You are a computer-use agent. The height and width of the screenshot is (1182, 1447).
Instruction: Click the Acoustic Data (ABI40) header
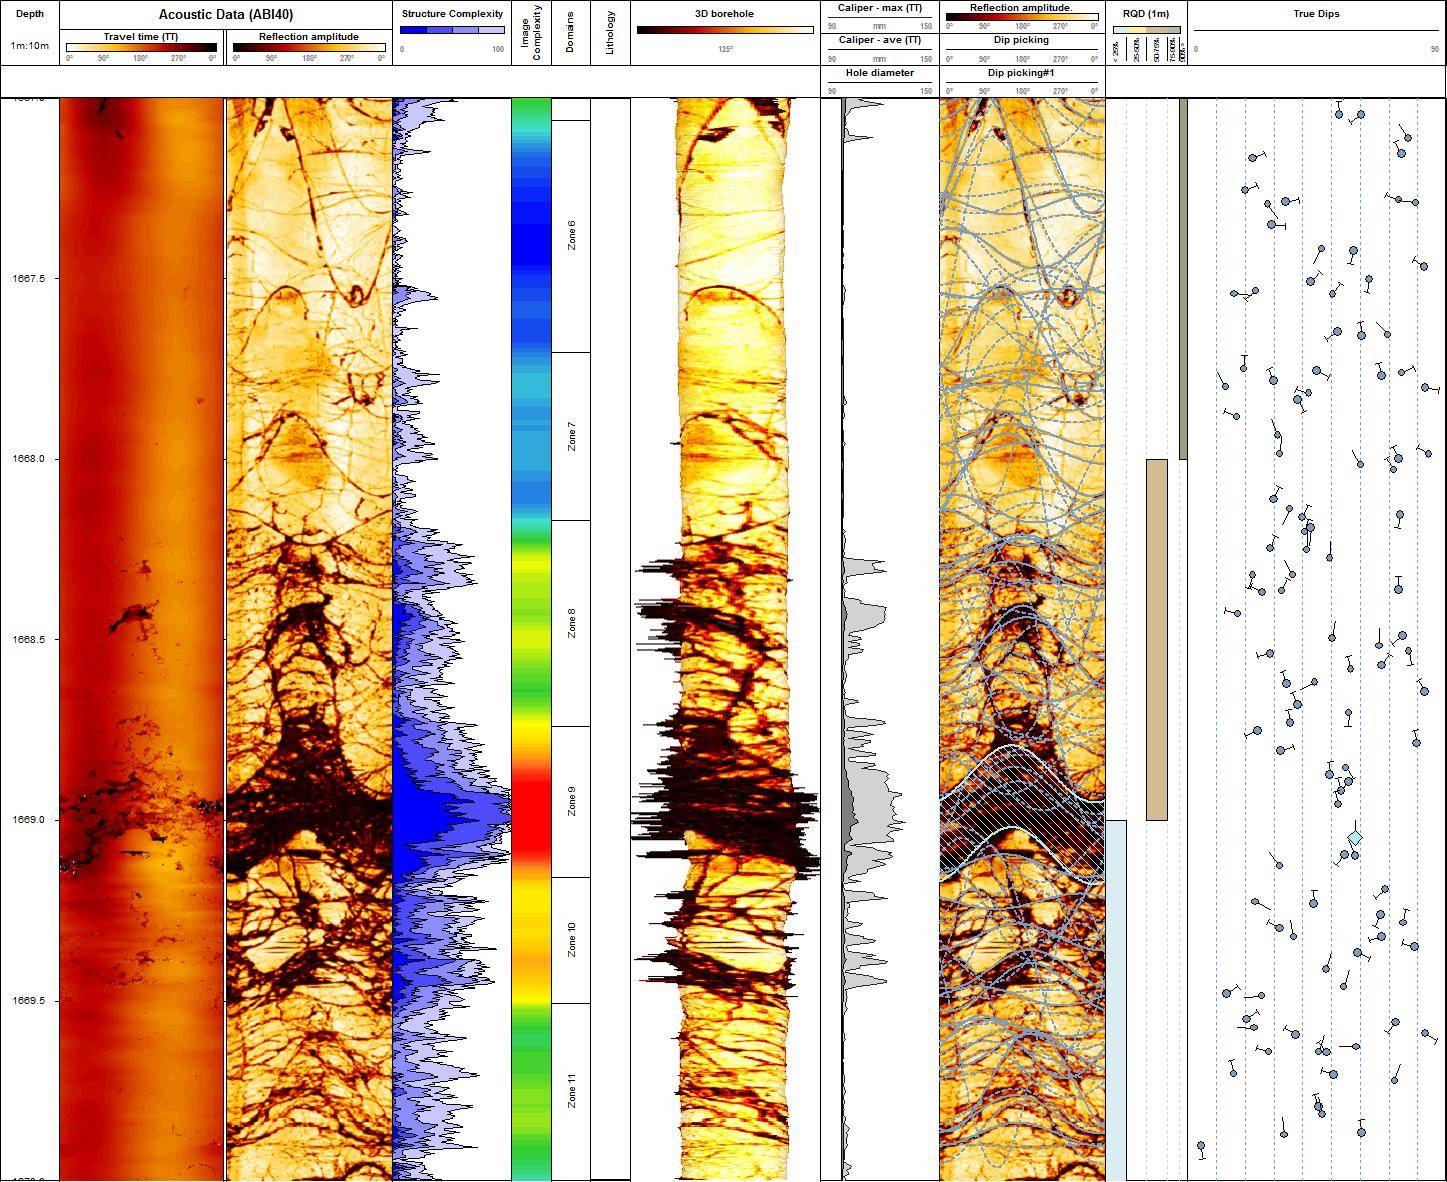[226, 15]
